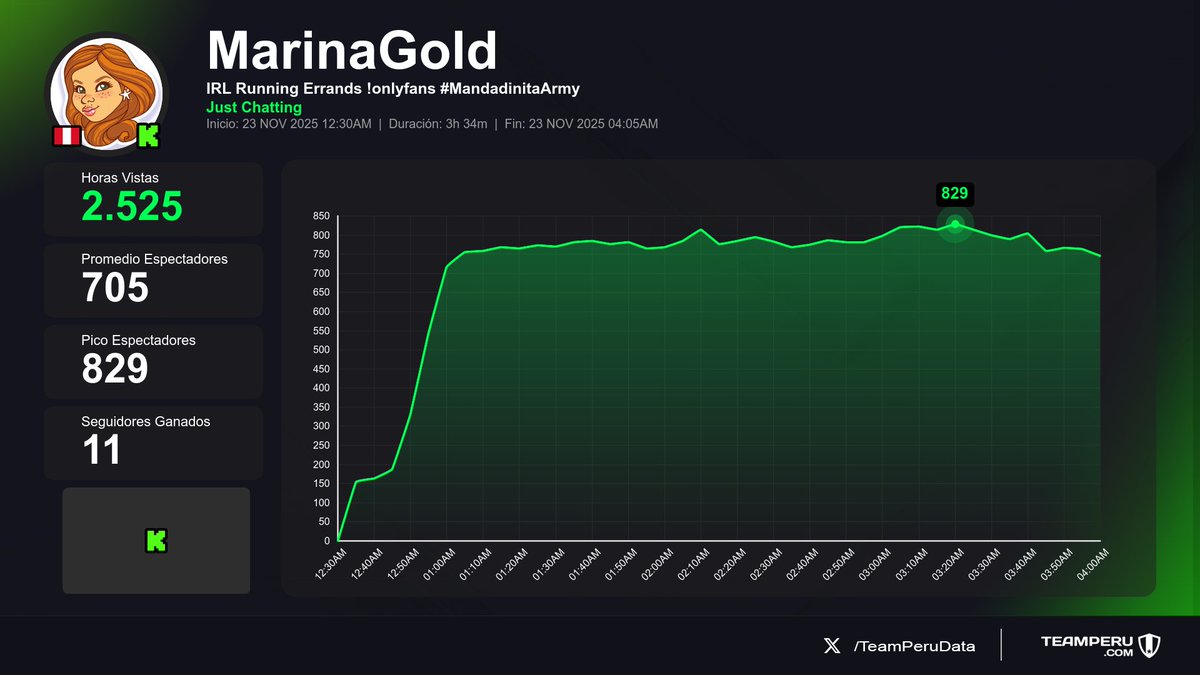
Task: Click the 850 y-axis label
Action: tap(321, 216)
